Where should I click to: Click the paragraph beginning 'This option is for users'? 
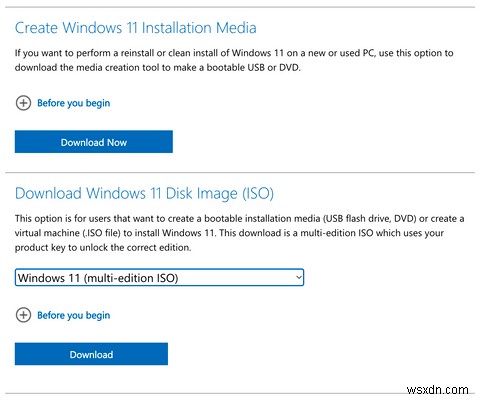239,233
